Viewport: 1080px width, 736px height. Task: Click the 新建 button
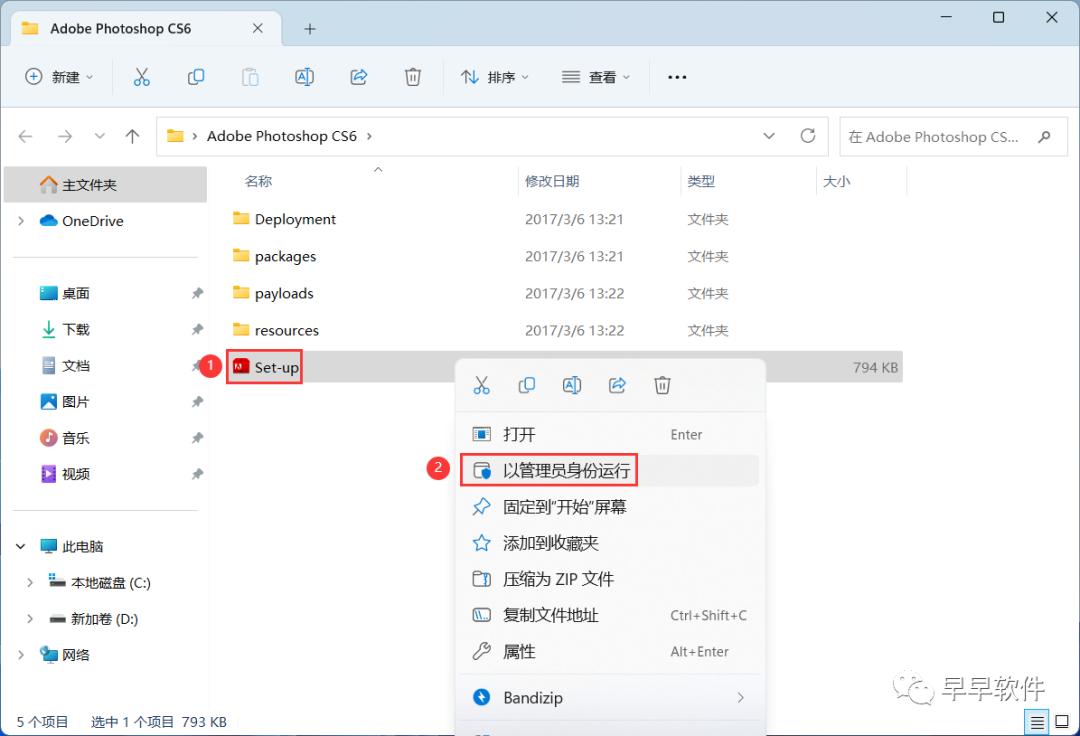click(58, 77)
